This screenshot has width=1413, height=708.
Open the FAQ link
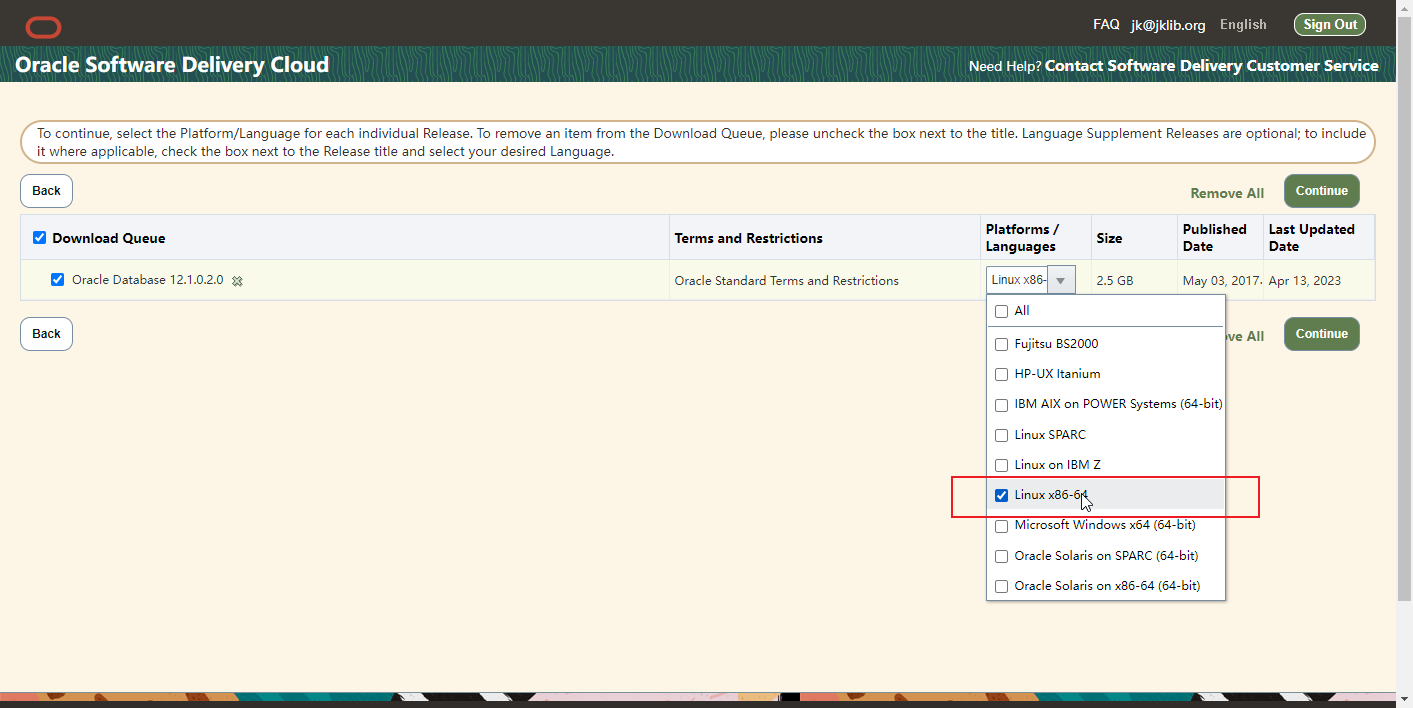1106,25
